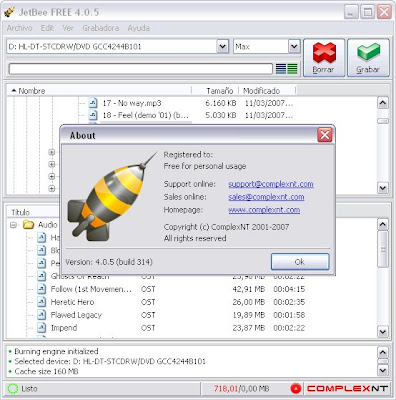Viewport: 396px width, 400px height.
Task: Select the '18 - Feel (demo '01)' file
Action: pos(146,115)
